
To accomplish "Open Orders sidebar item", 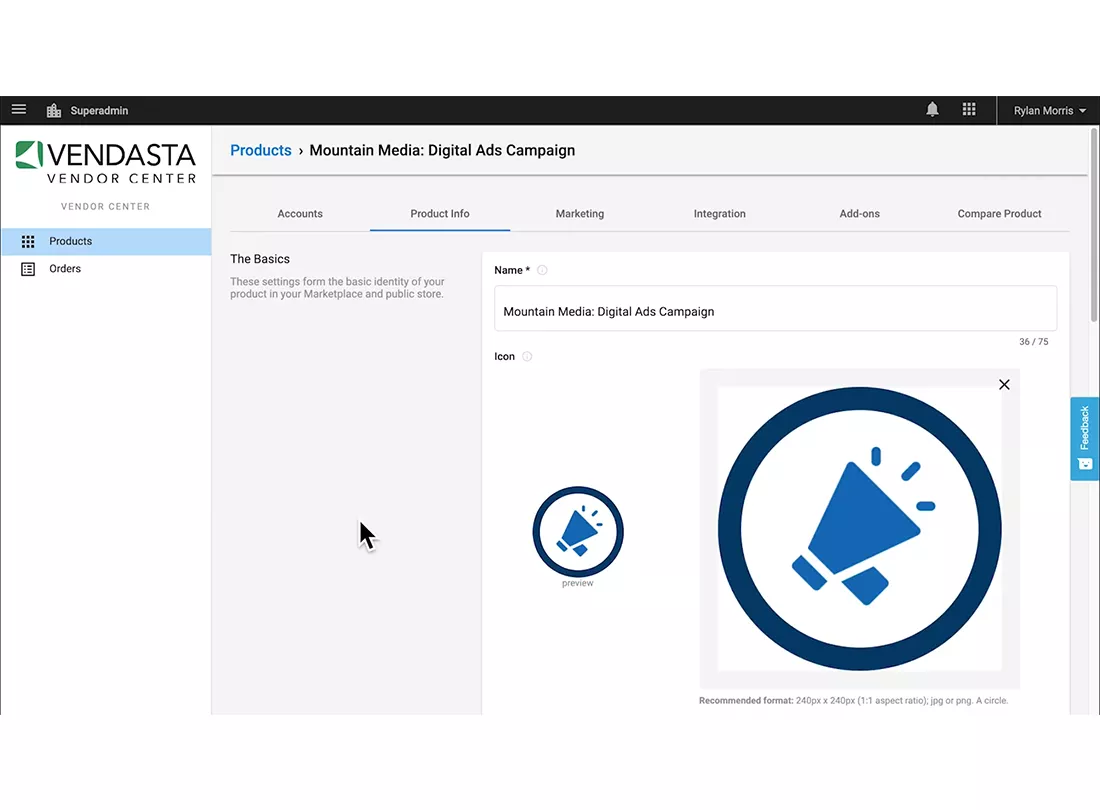I will (x=106, y=269).
